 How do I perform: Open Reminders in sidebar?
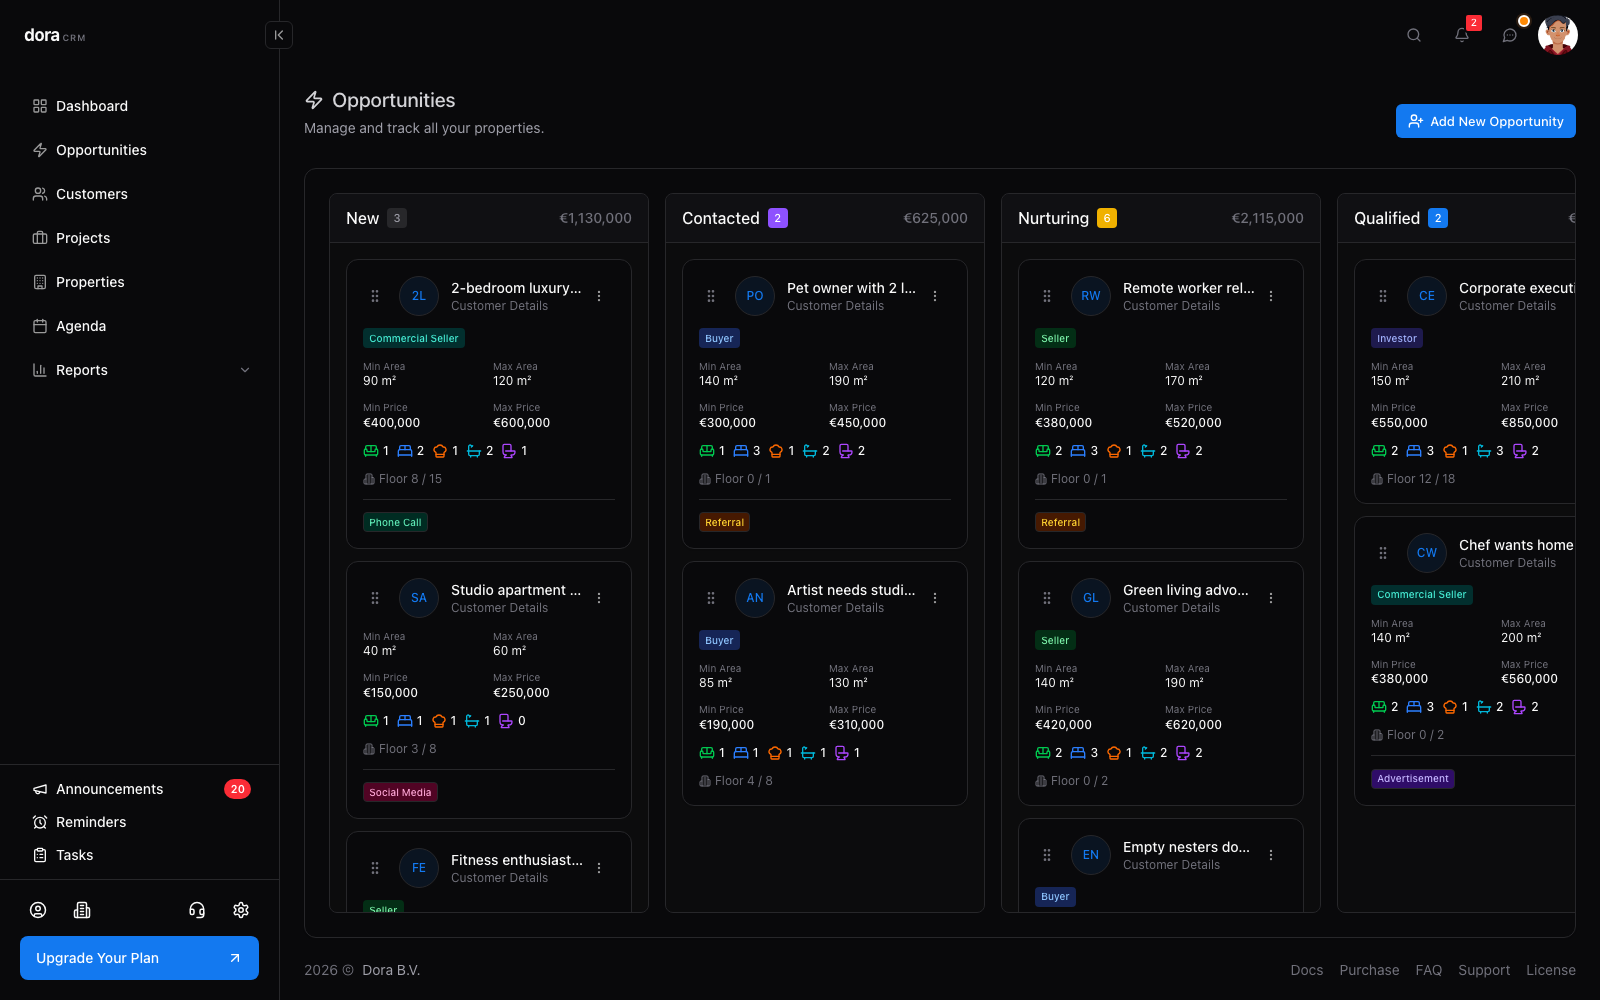tap(140, 822)
